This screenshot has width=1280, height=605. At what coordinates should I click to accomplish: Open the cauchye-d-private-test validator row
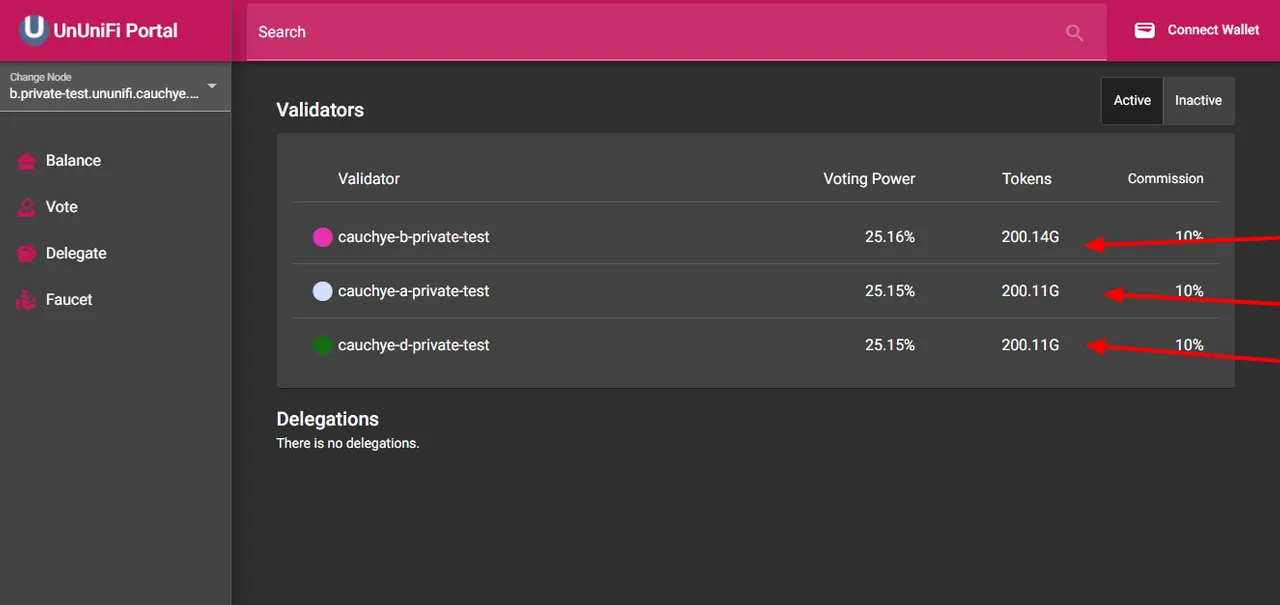(756, 346)
